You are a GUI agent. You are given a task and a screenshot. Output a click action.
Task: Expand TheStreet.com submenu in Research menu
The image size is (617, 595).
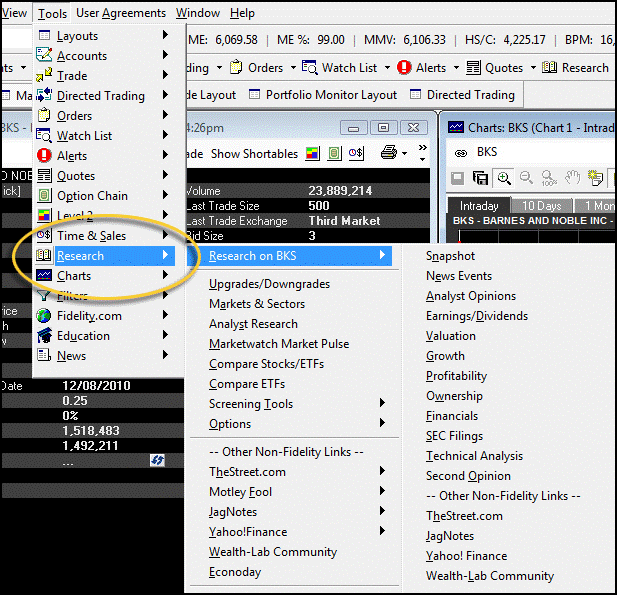382,471
